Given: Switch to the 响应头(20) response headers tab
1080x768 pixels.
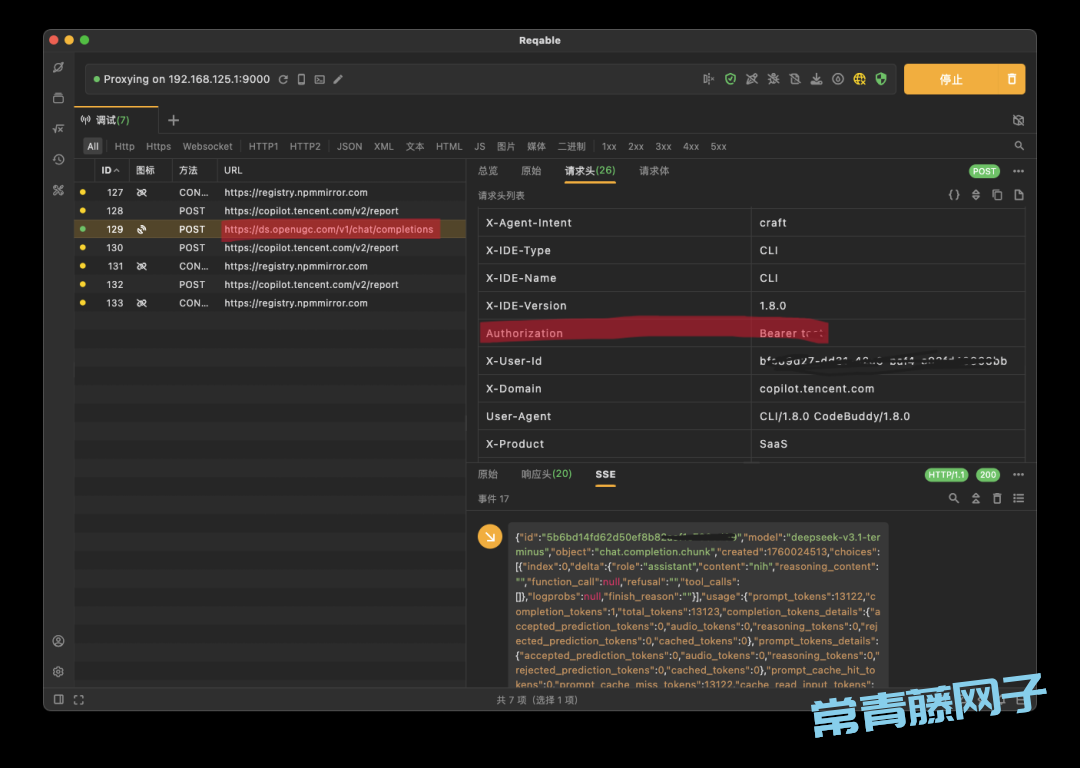Looking at the screenshot, I should point(546,474).
